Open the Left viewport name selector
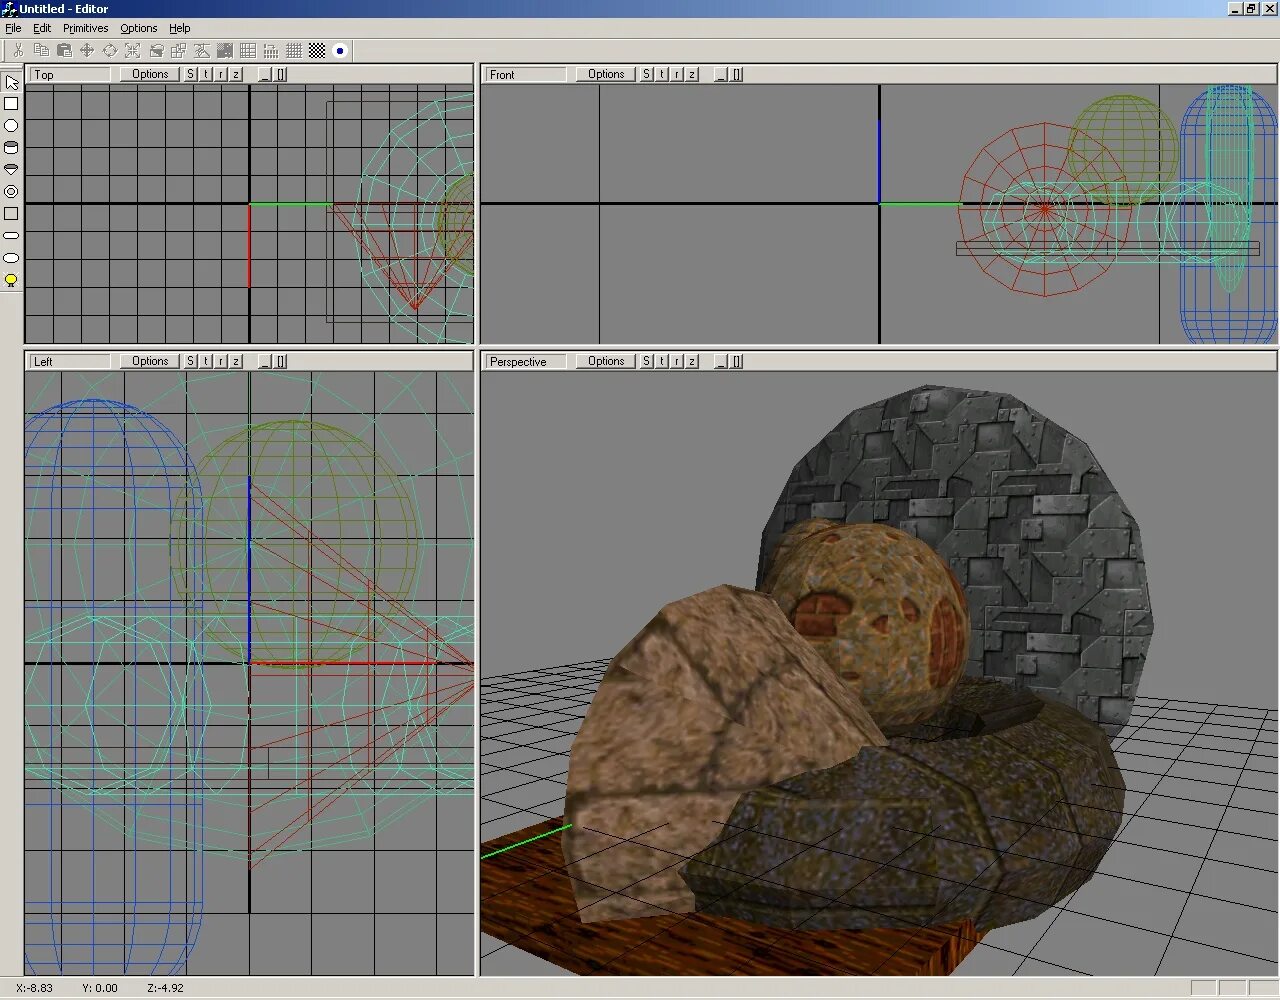 [69, 361]
